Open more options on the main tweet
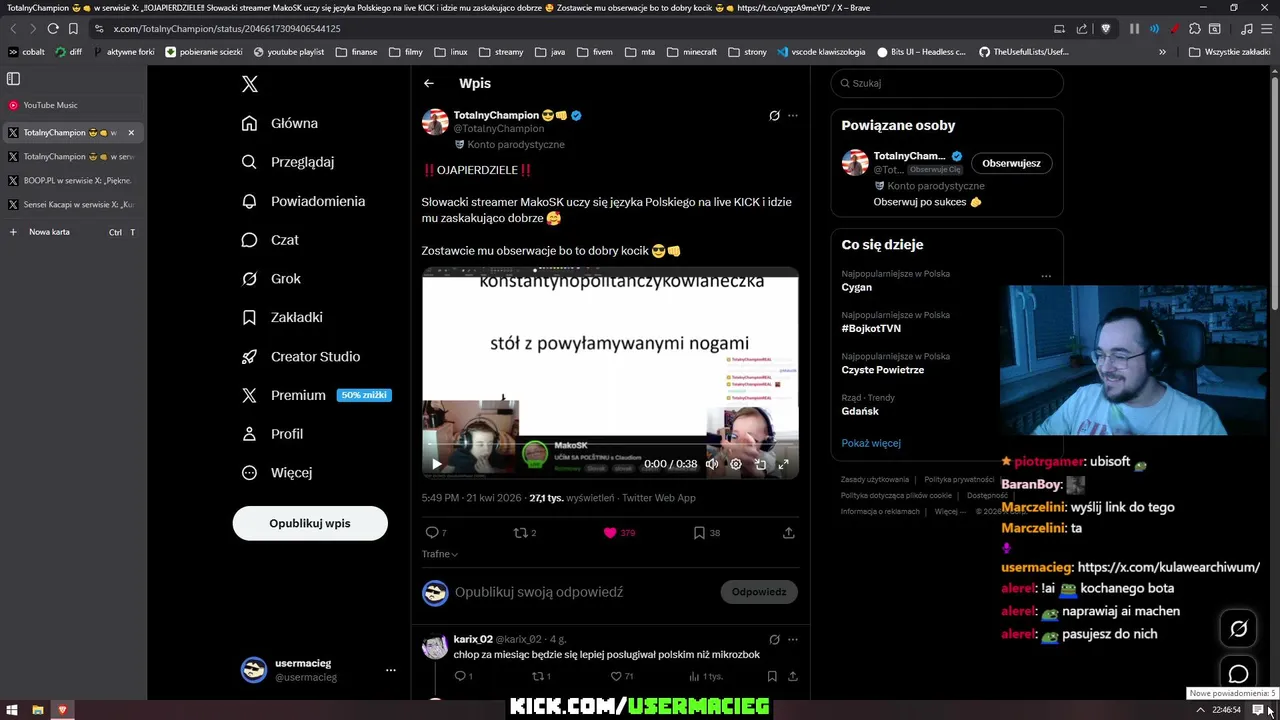This screenshot has height=720, width=1280. [793, 115]
